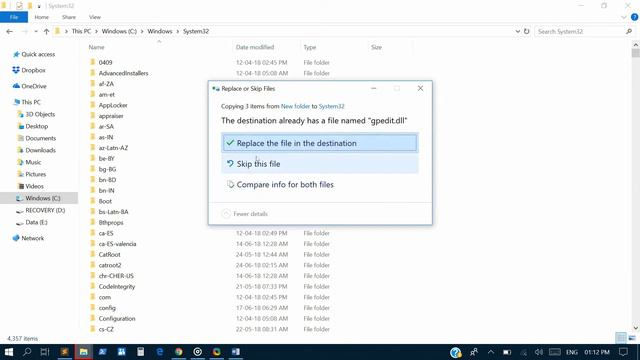Choose Skip this file option
640x360 pixels.
point(320,164)
